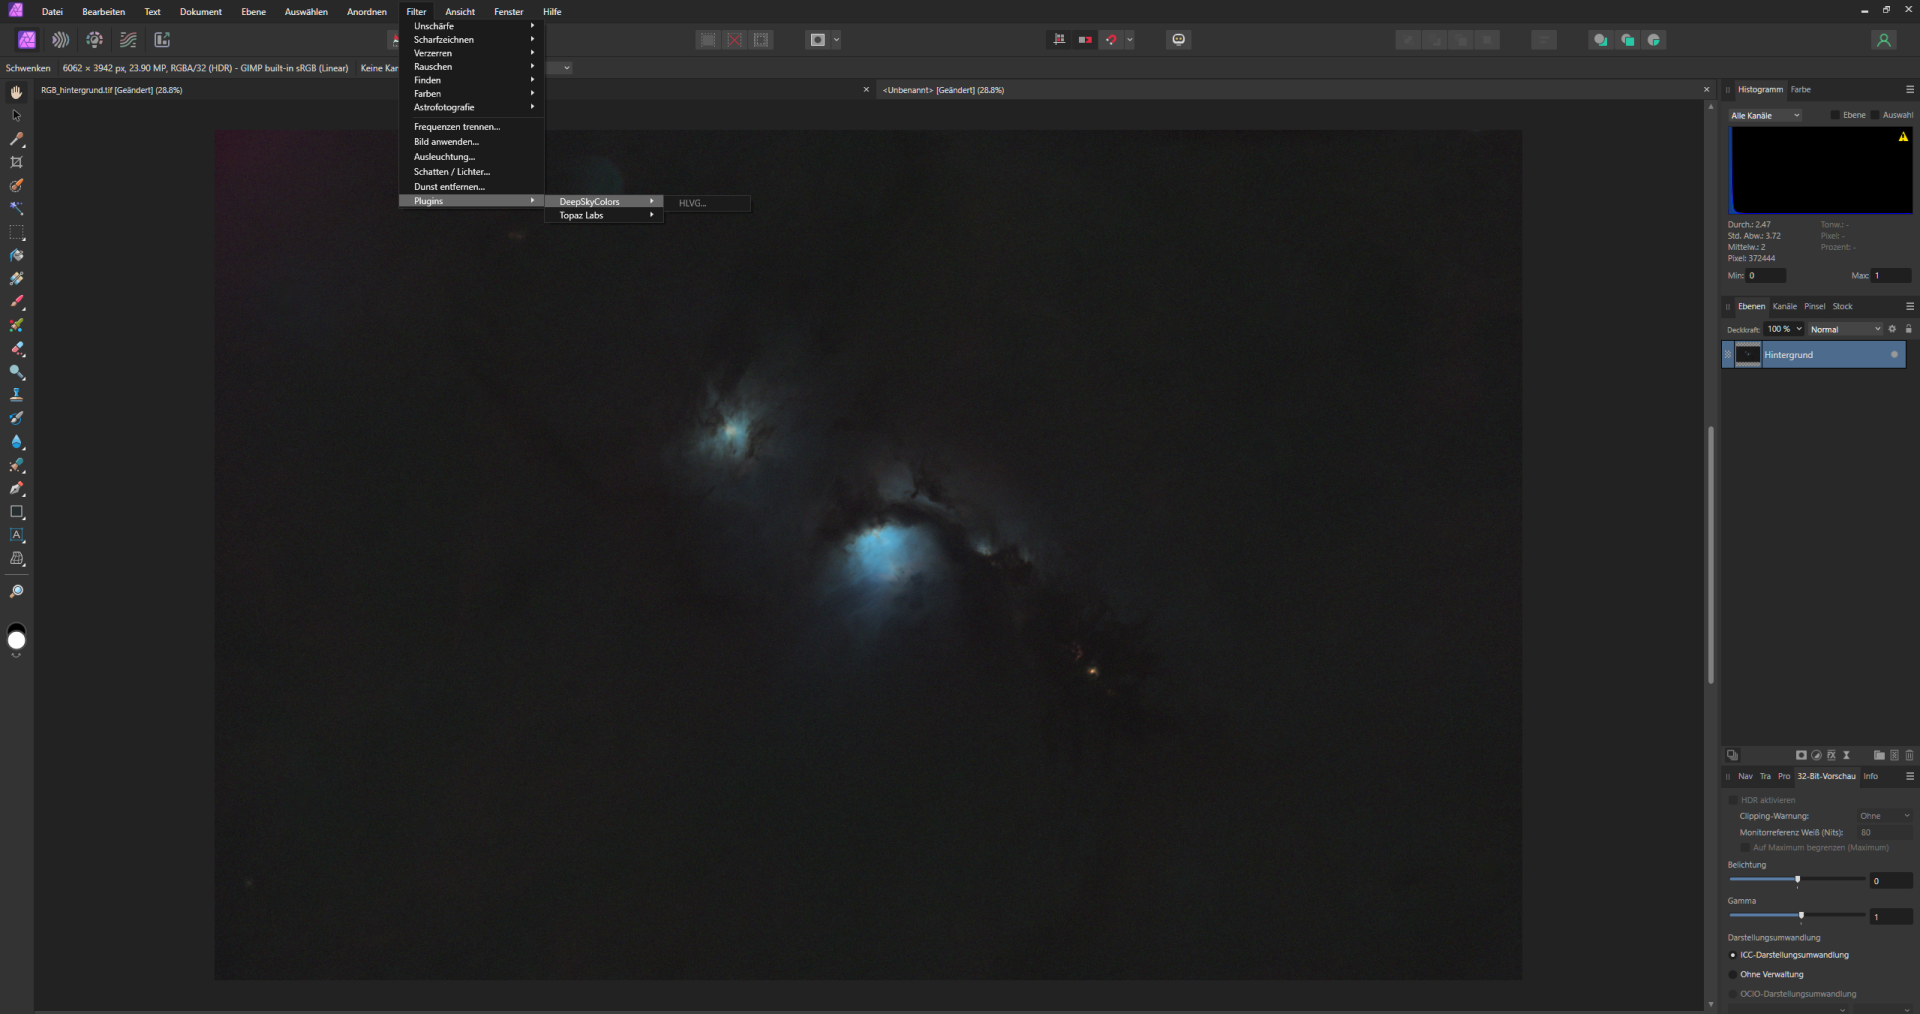
Task: Click the Select All toolbar icon
Action: (x=708, y=40)
